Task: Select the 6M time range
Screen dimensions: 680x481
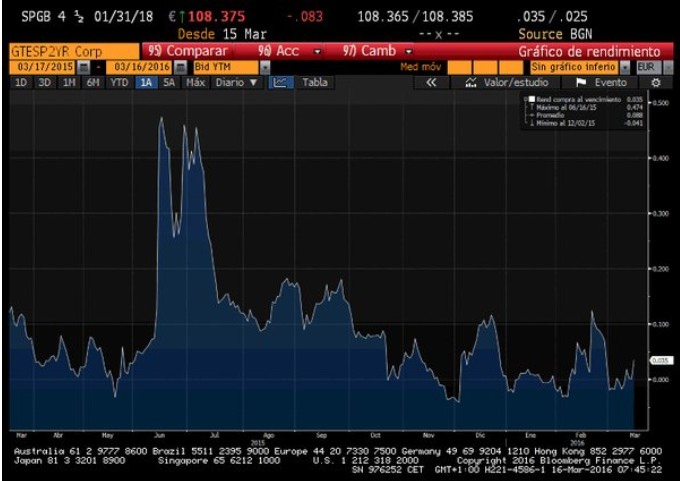Action: tap(93, 83)
